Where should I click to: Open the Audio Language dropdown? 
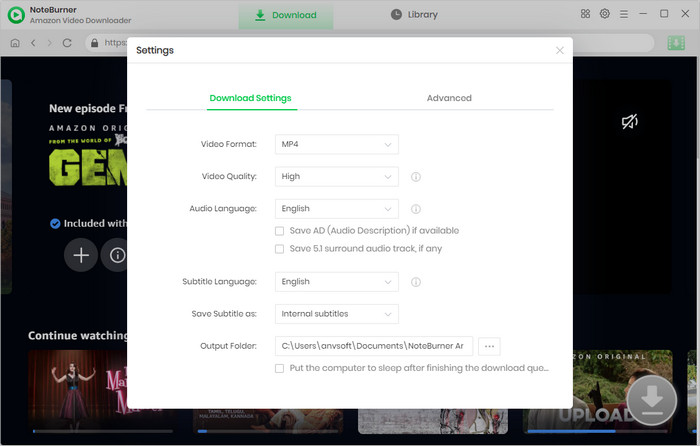(x=337, y=208)
